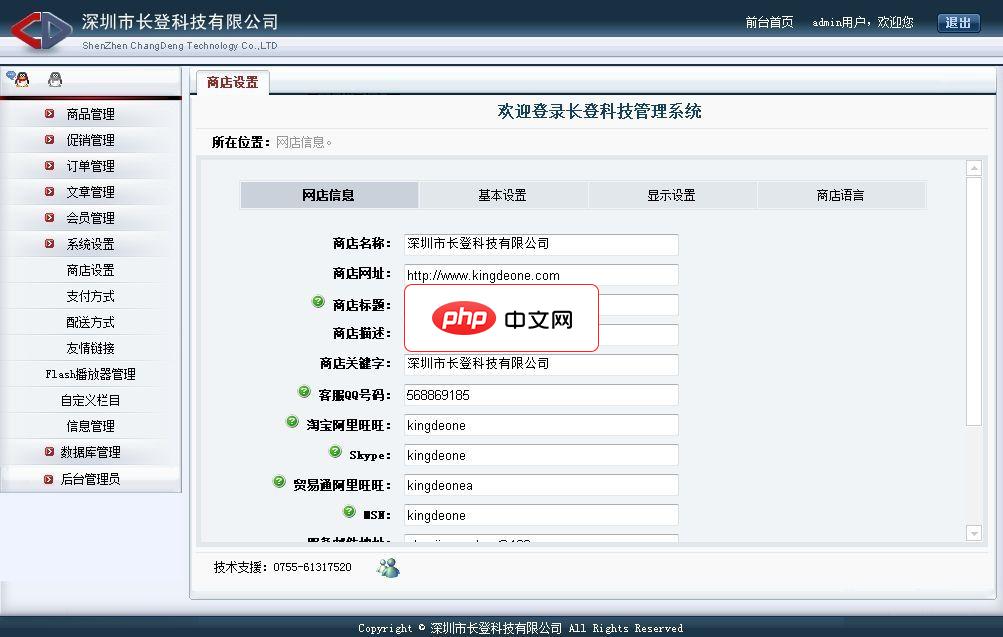Switch to the 基本设置 tab
The height and width of the screenshot is (637, 1003).
tap(502, 195)
